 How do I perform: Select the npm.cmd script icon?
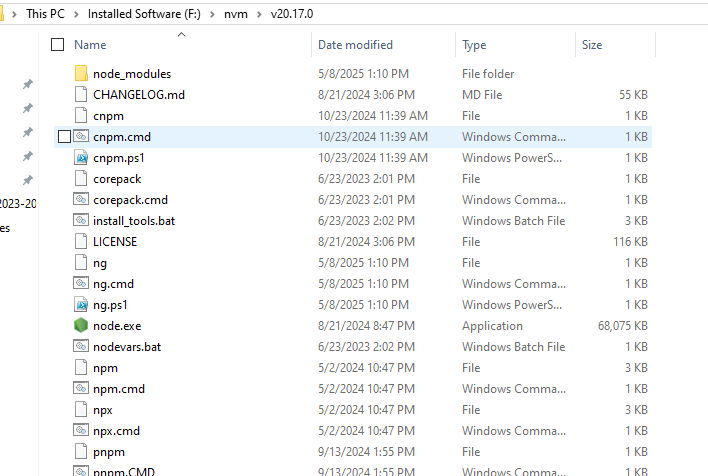tap(81, 388)
